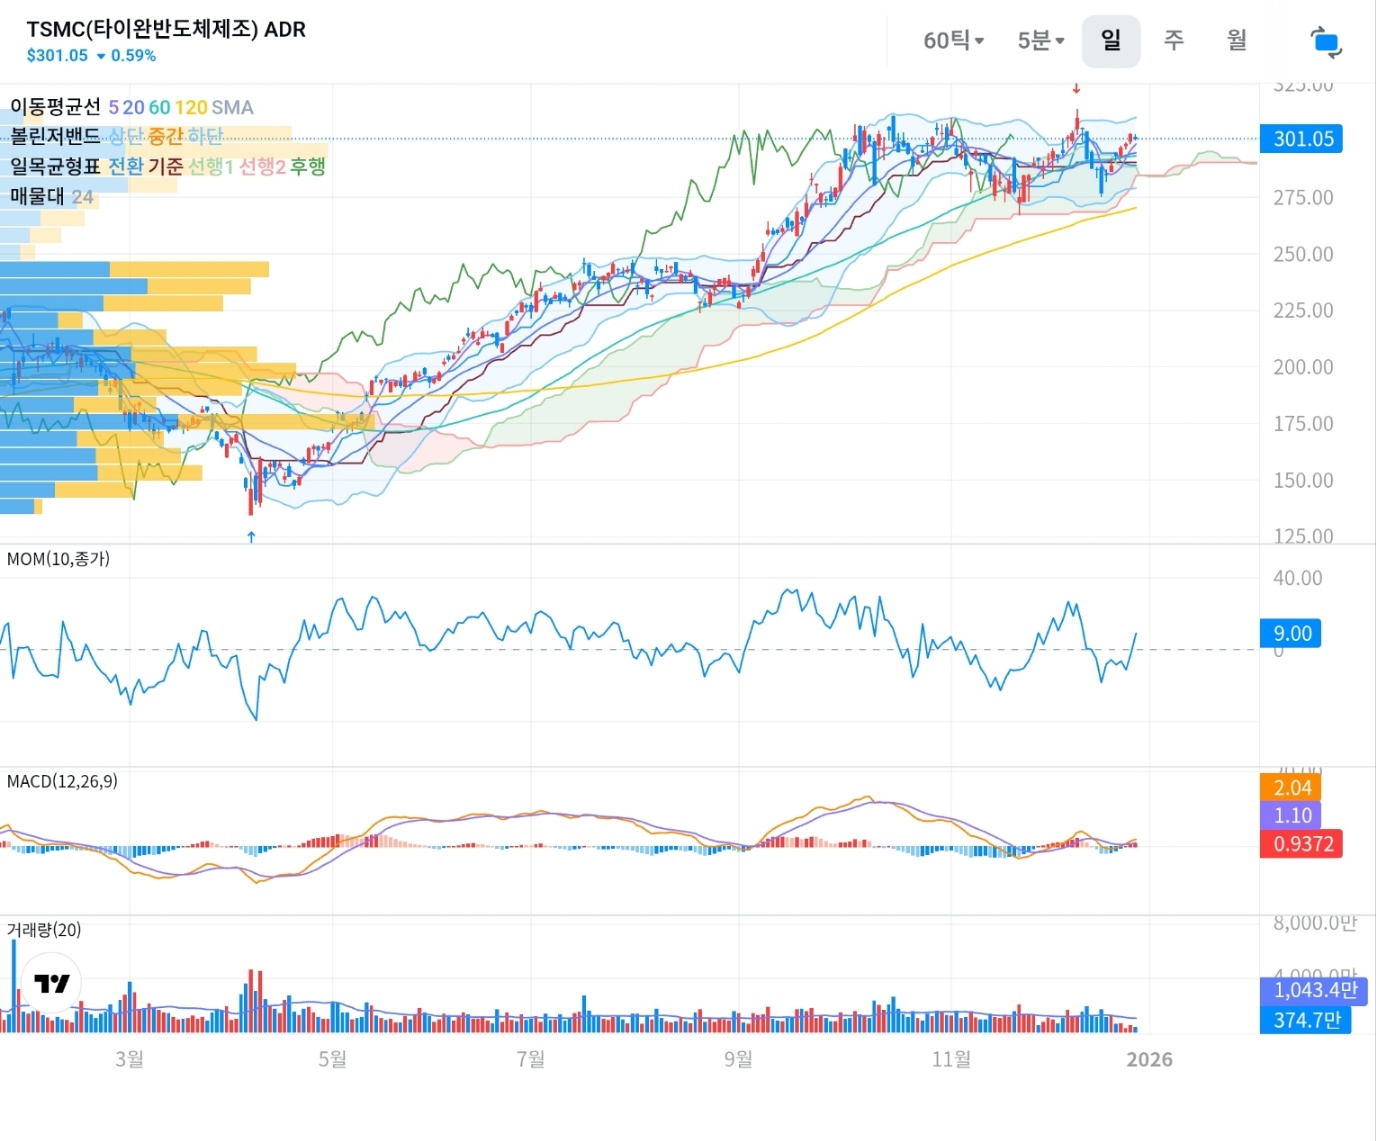
Task: Click the TSMC ADR stock title
Action: coord(166,29)
